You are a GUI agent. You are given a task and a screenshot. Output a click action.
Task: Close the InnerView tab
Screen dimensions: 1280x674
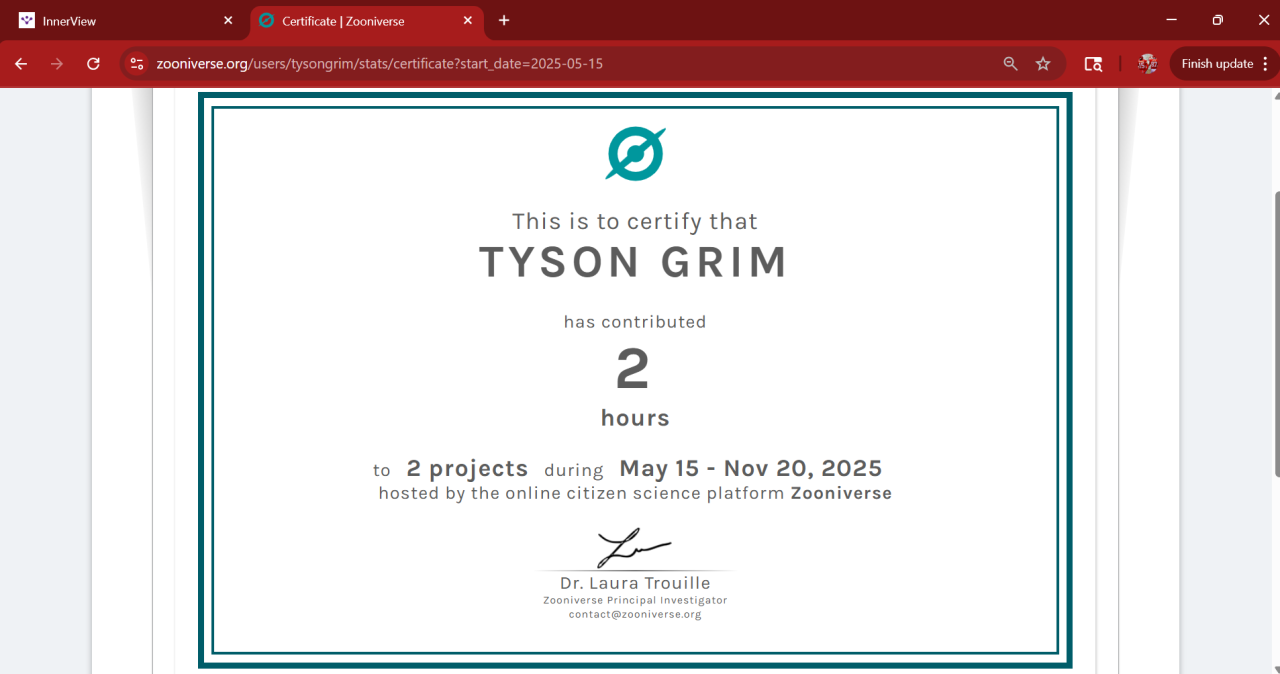(x=228, y=20)
